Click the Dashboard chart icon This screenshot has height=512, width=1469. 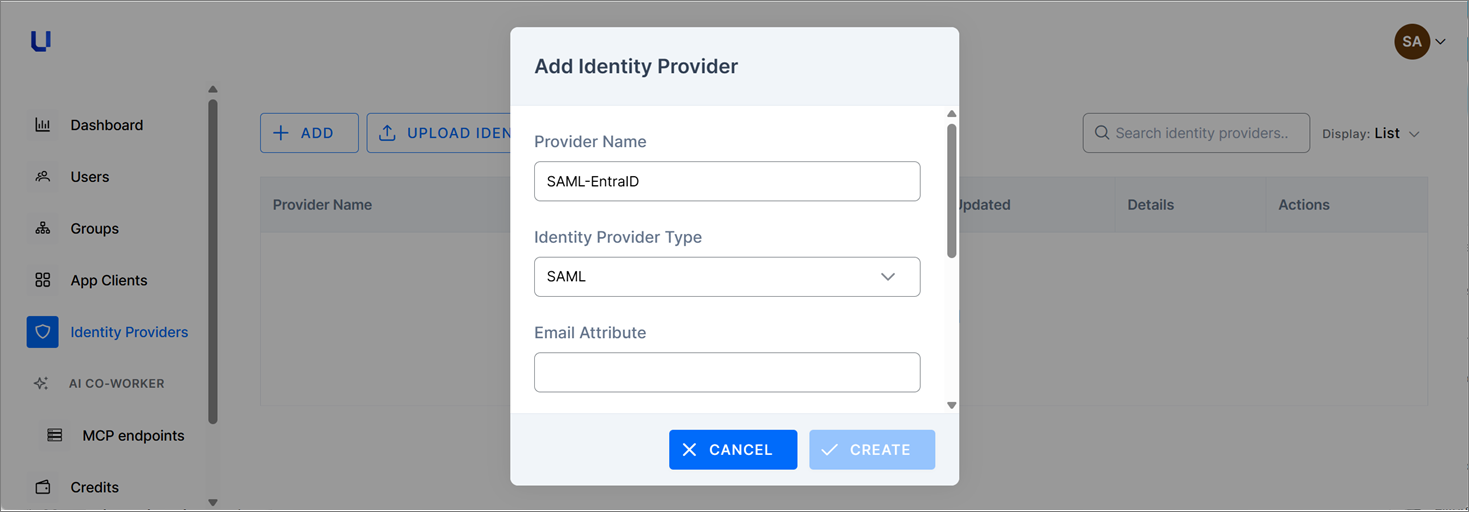pos(42,125)
